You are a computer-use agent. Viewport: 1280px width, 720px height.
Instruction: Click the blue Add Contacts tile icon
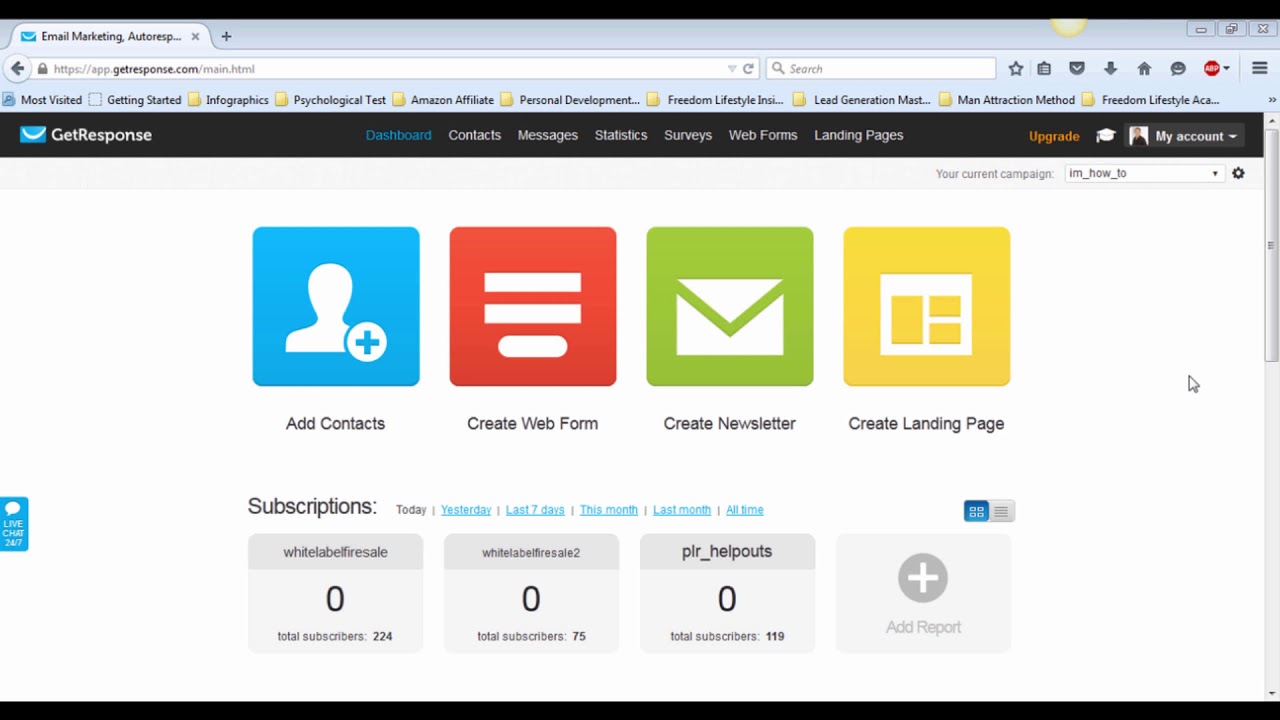pos(336,306)
